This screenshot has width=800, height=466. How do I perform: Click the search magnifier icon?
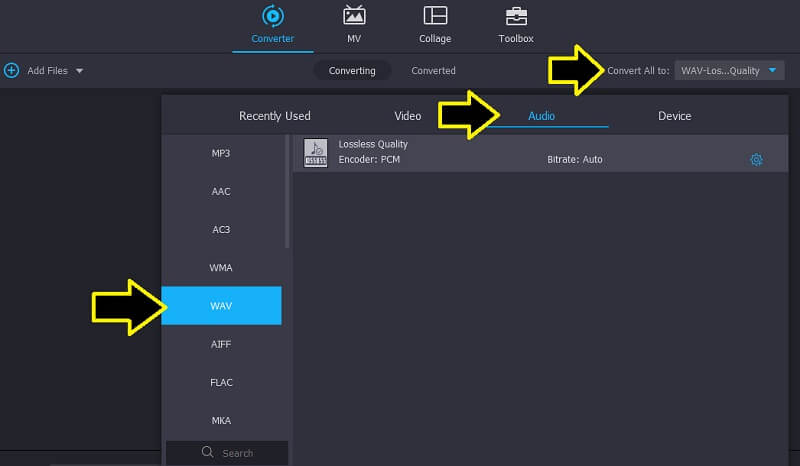coord(208,453)
